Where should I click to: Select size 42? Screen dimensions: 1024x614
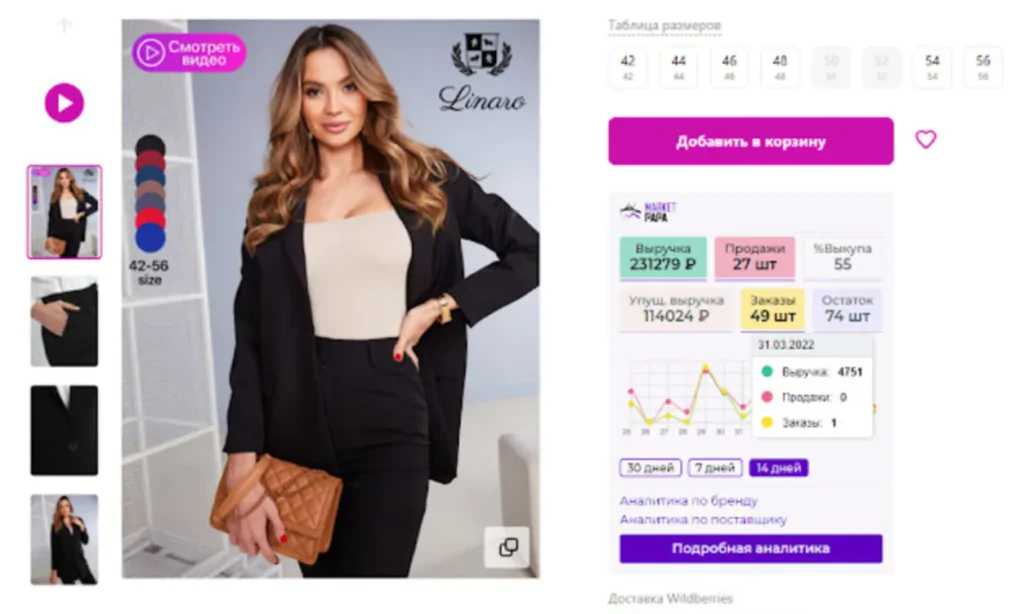(x=628, y=67)
